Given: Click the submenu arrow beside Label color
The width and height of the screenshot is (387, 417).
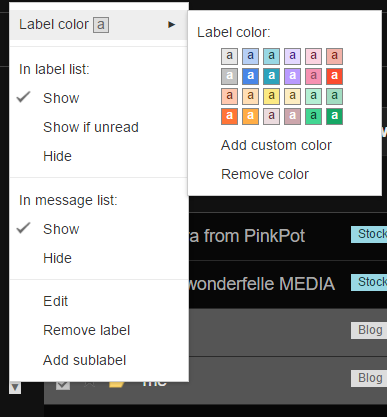Looking at the screenshot, I should pos(172,25).
